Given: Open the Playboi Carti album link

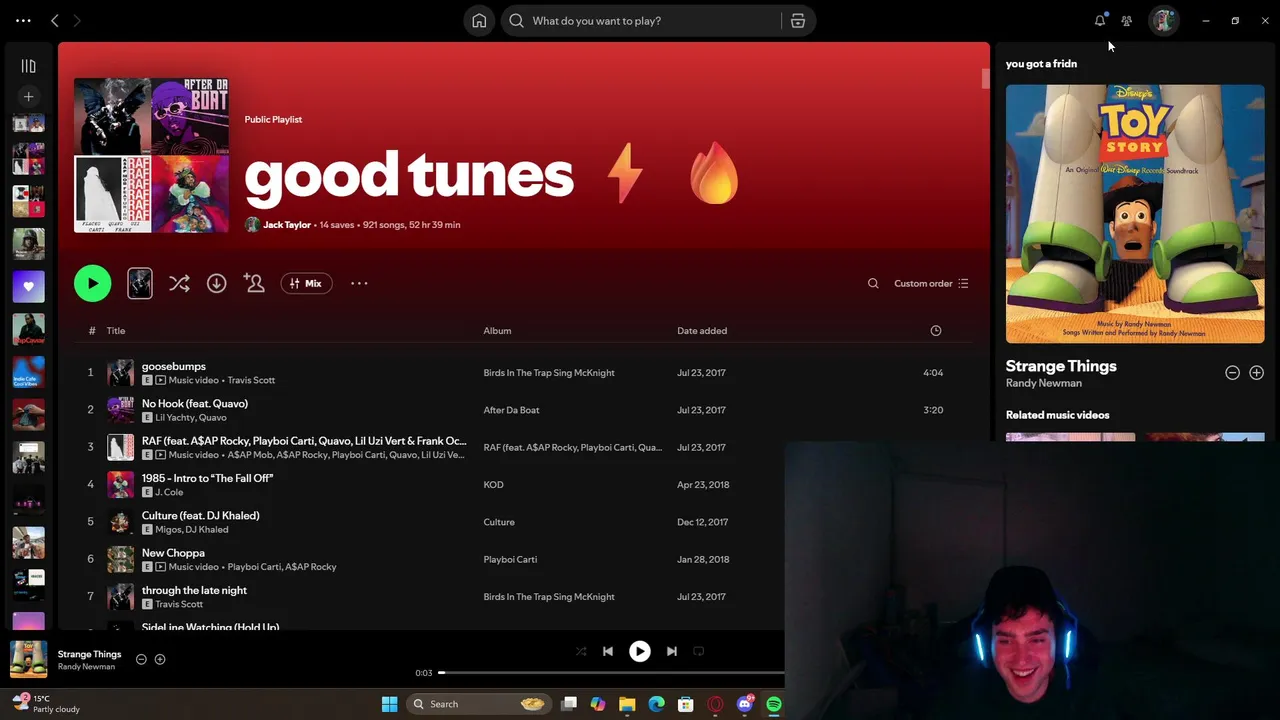Looking at the screenshot, I should point(510,560).
